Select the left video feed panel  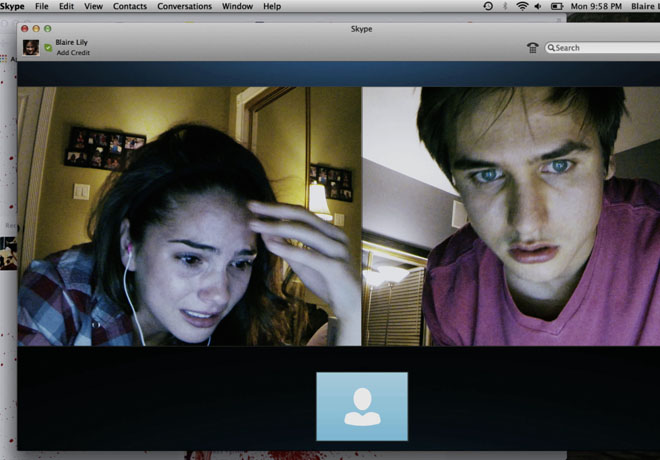click(189, 215)
